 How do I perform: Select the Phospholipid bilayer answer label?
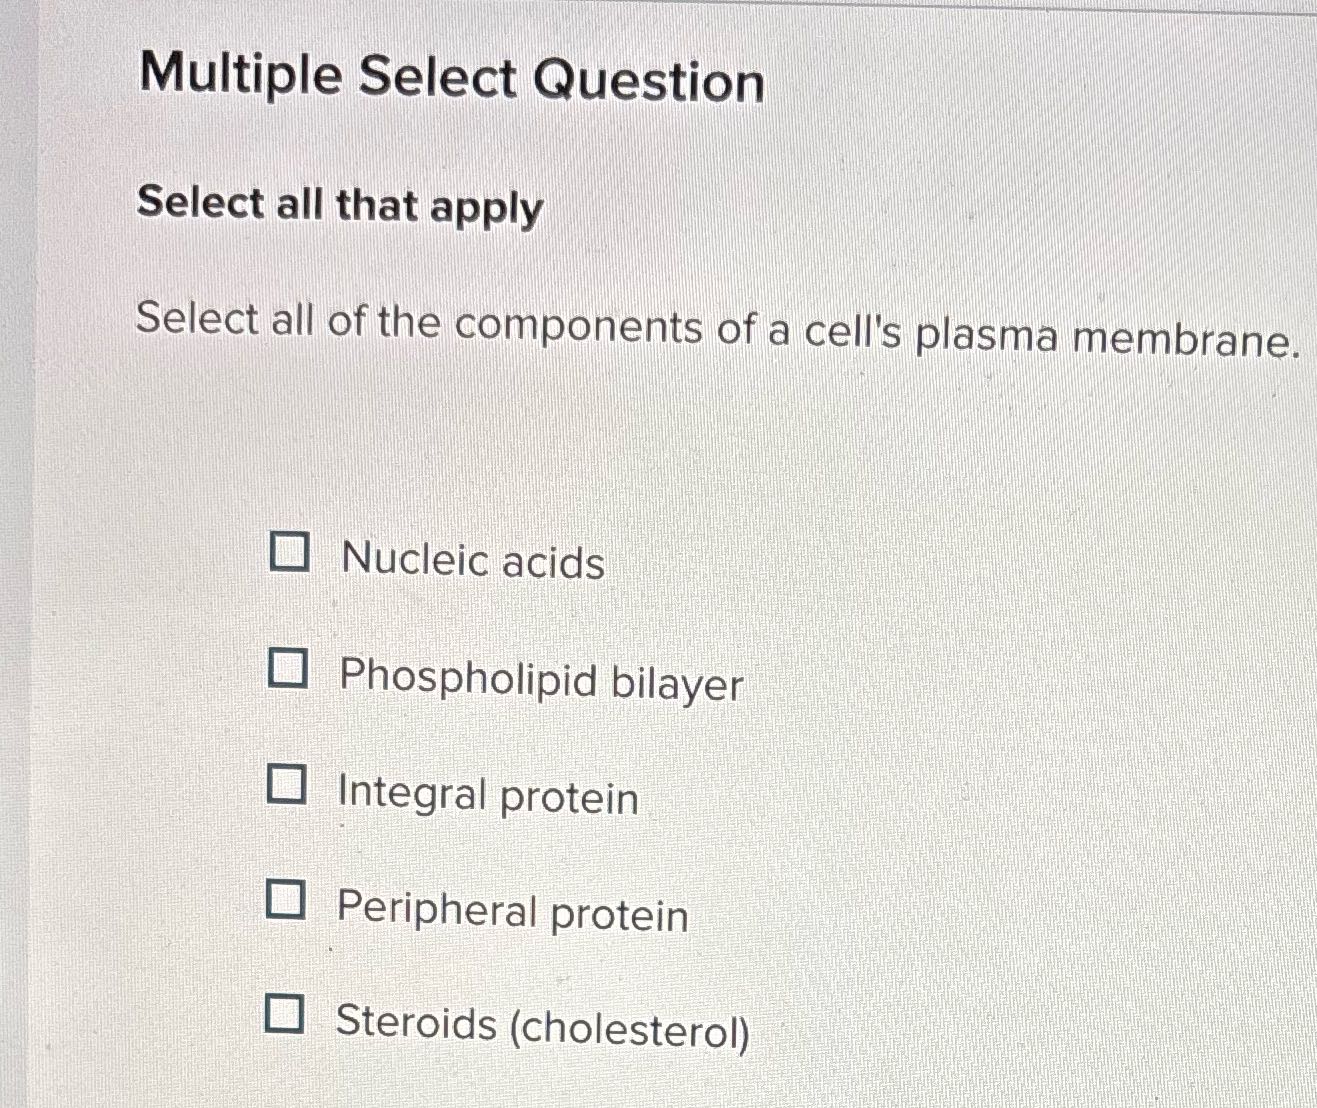coord(540,682)
